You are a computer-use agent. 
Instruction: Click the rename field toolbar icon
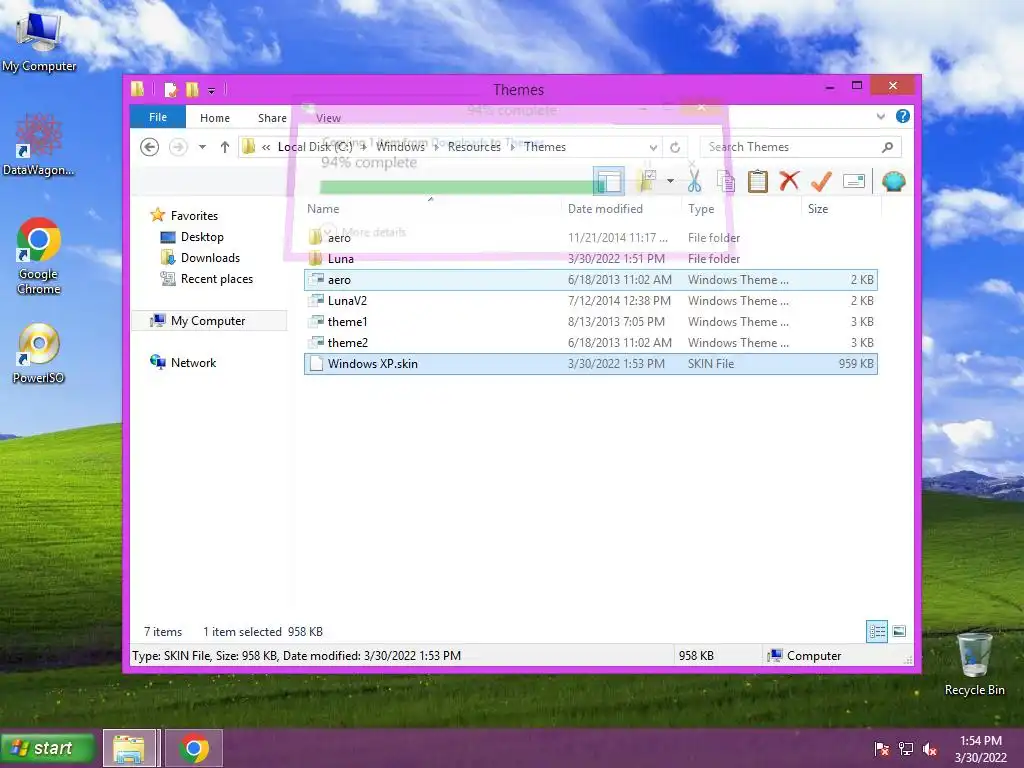(x=854, y=181)
